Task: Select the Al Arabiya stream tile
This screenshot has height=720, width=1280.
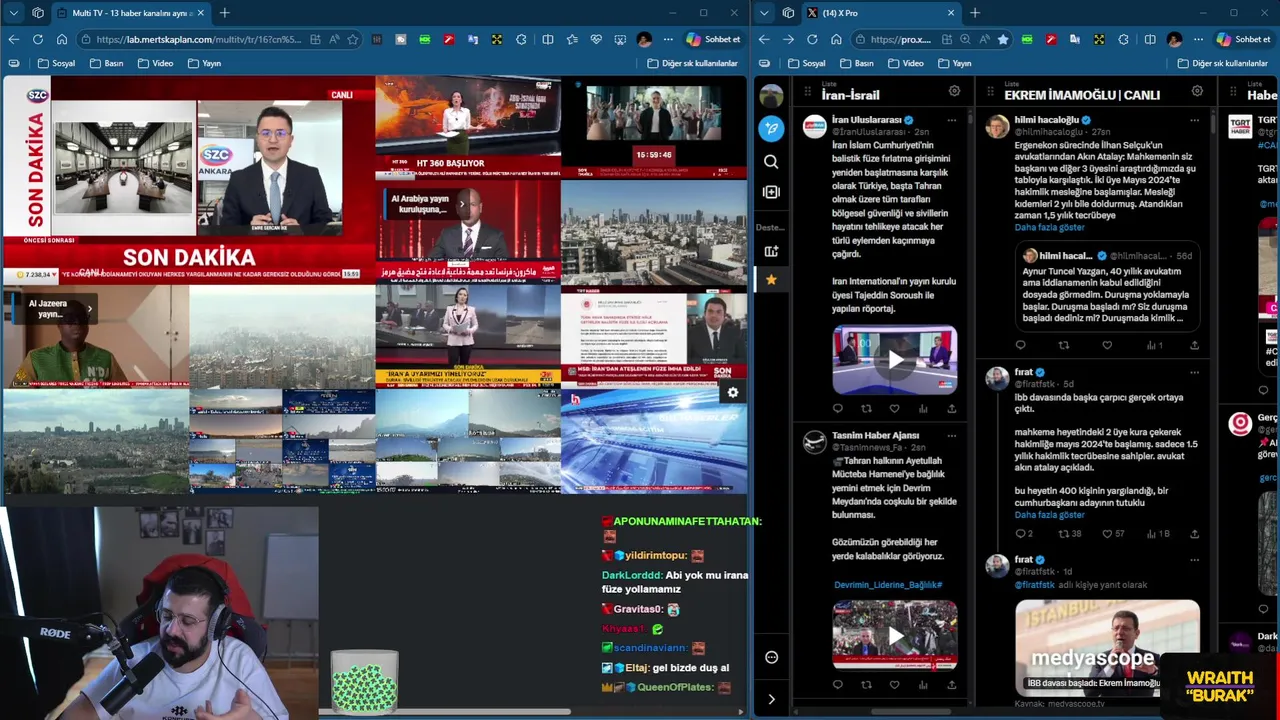Action: (468, 231)
